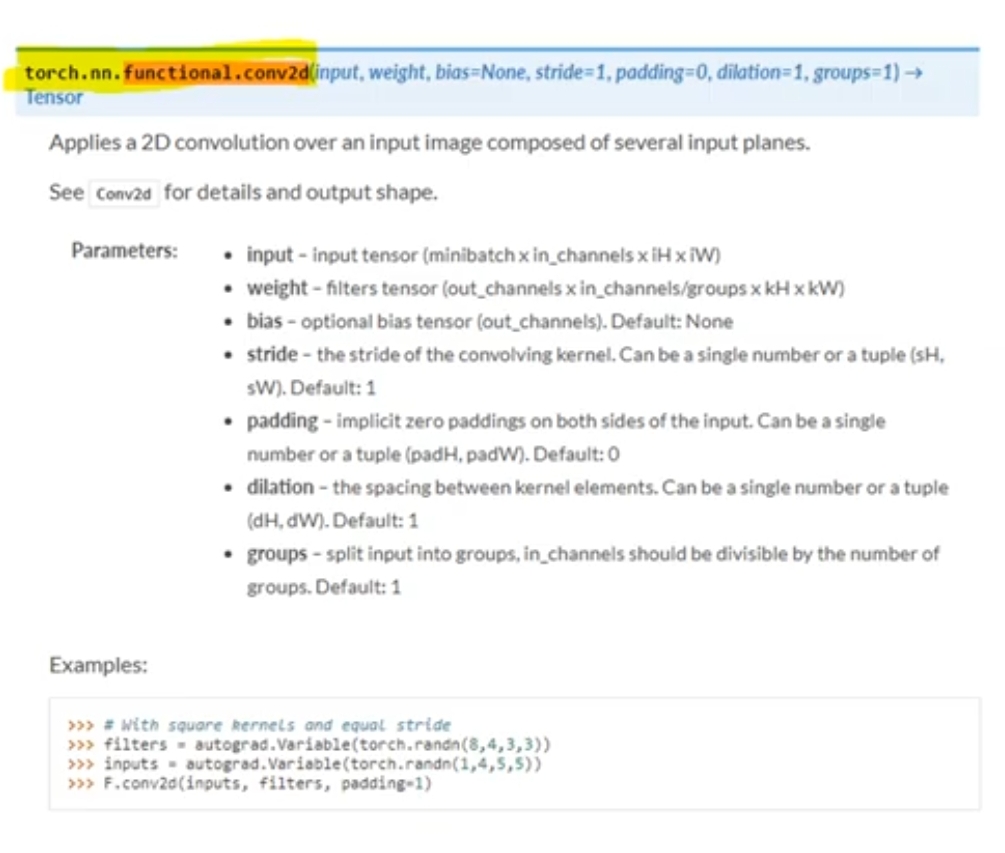Select the 'weight' parameter name
Image resolution: width=1005 pixels, height=853 pixels.
point(277,288)
